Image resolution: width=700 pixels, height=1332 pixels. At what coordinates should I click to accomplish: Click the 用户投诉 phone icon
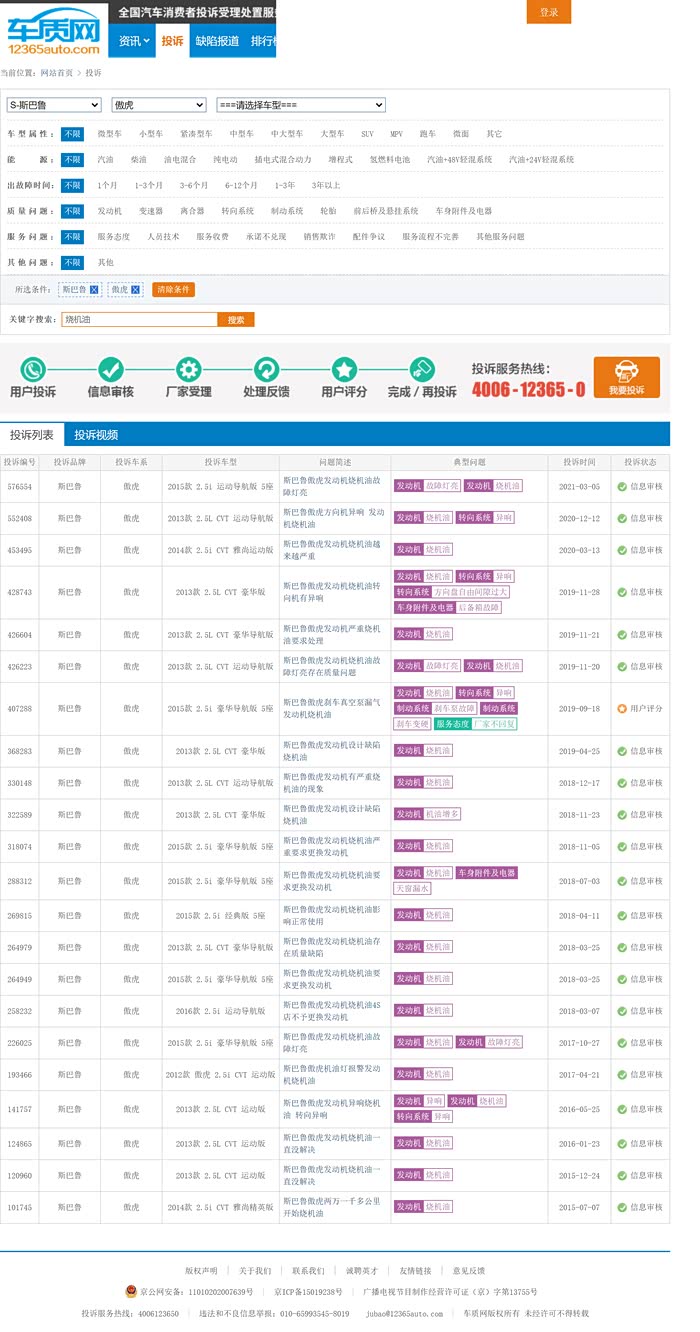coord(33,369)
